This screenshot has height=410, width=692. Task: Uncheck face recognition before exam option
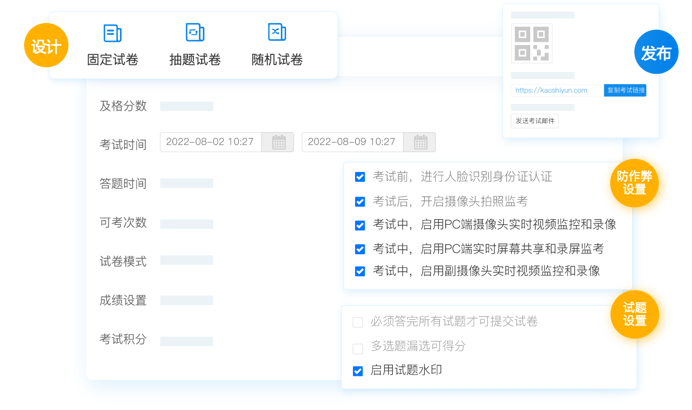(360, 177)
